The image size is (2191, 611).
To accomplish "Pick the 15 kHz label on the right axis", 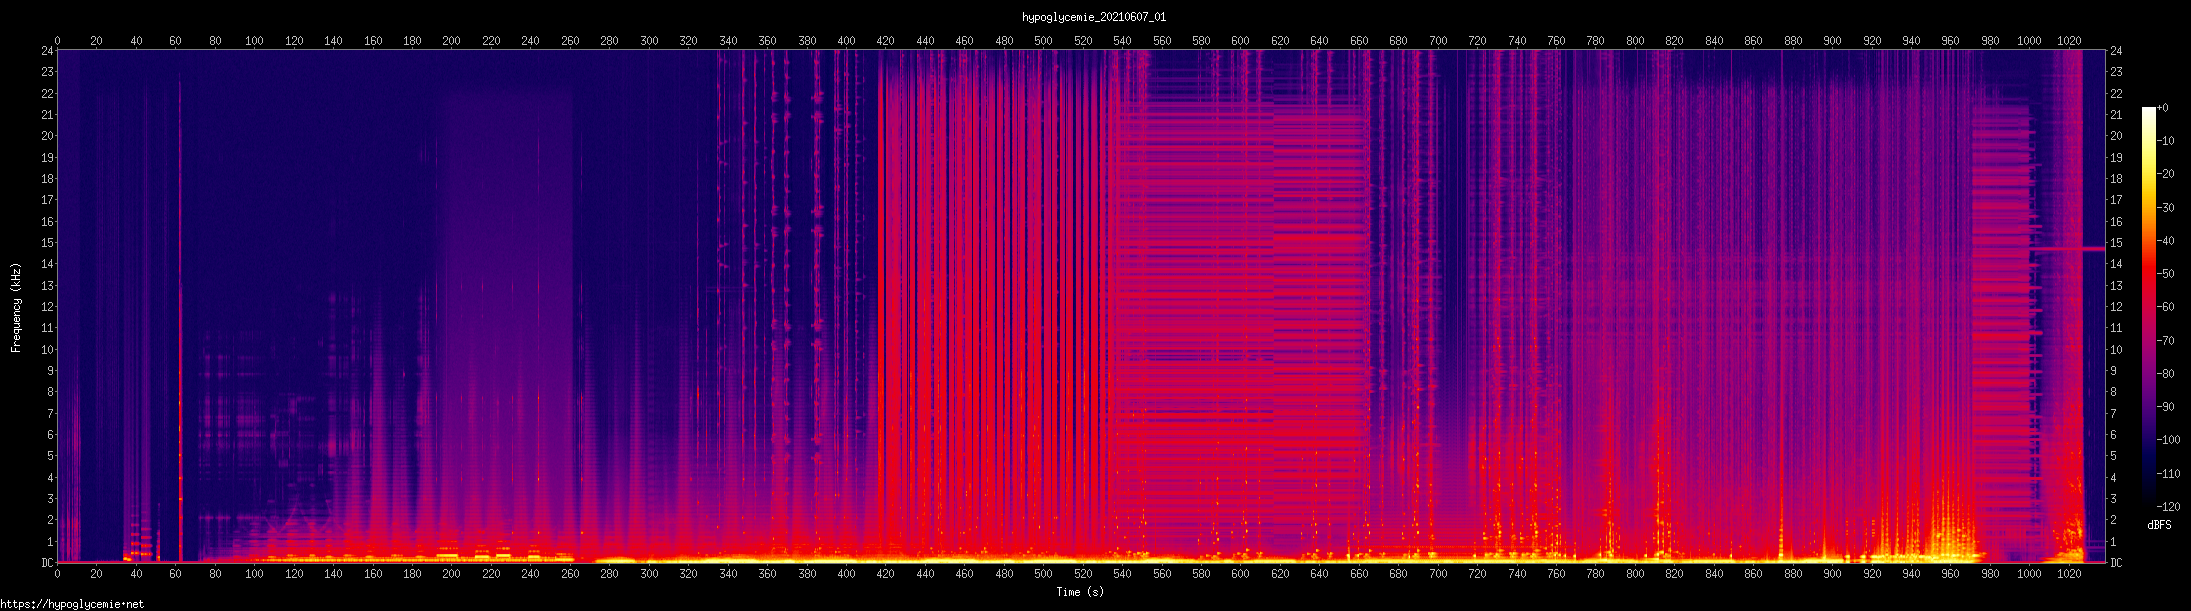I will click(2116, 243).
